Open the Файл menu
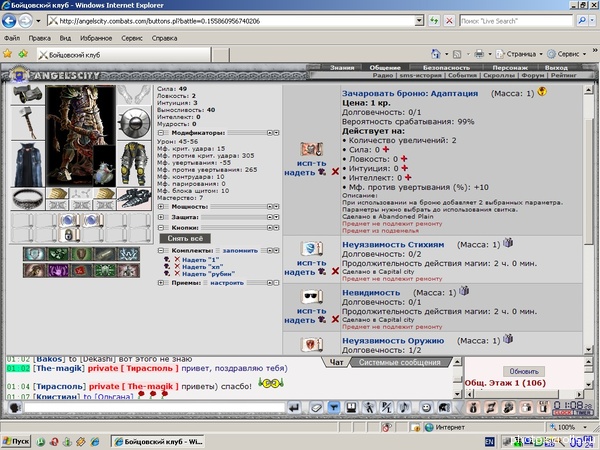The width and height of the screenshot is (600, 450). pos(12,38)
